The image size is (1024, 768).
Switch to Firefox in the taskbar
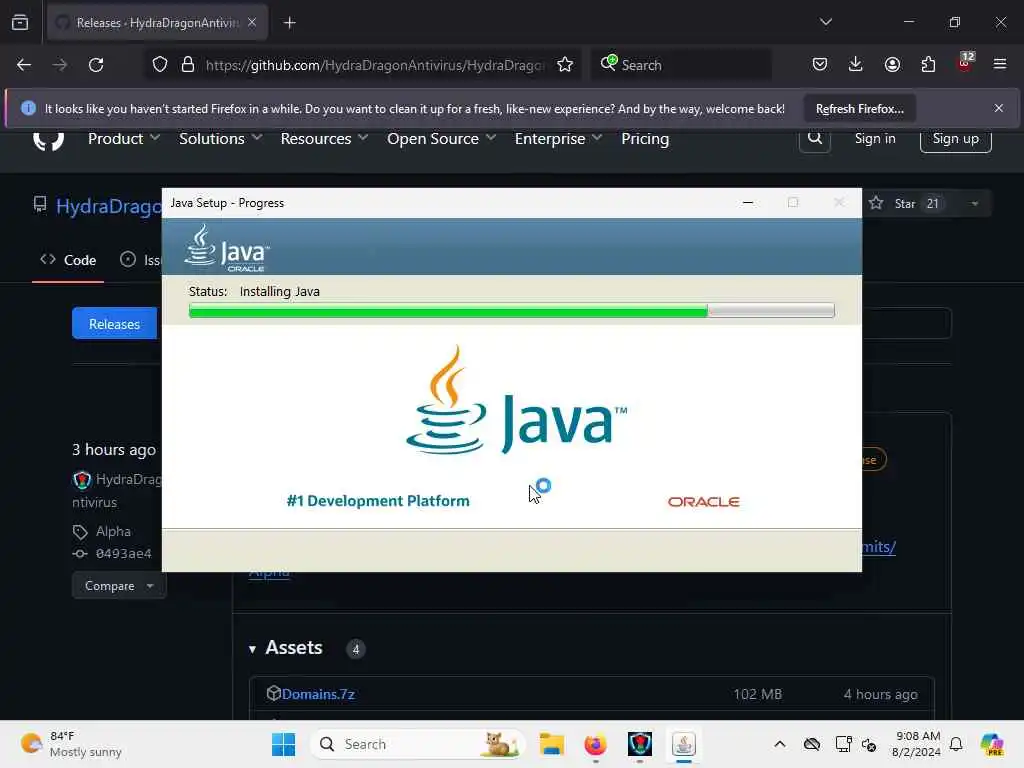595,744
